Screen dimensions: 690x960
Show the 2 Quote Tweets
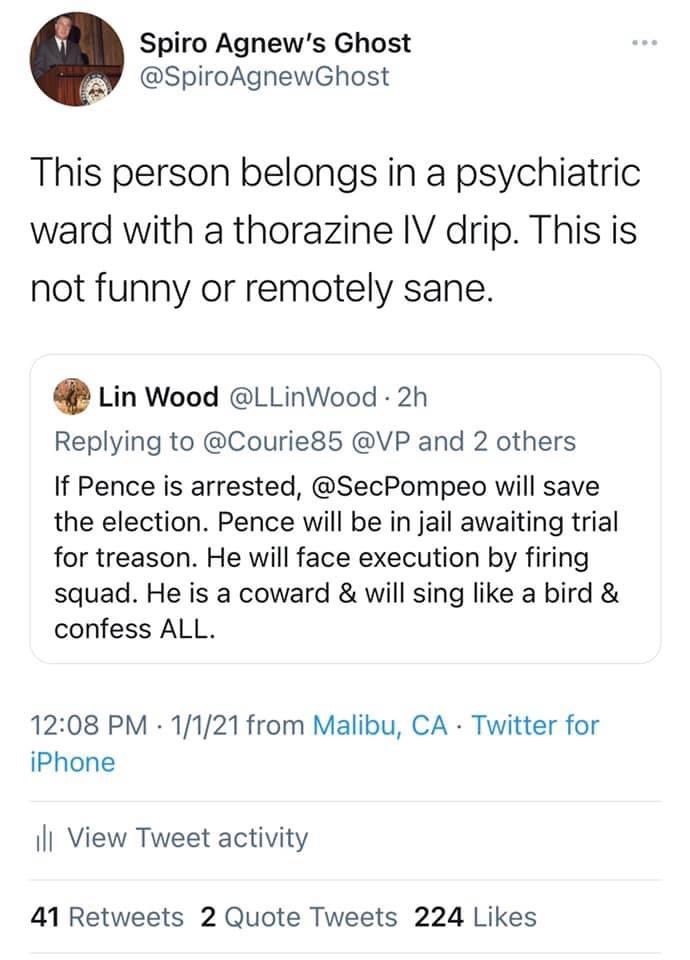tap(298, 917)
